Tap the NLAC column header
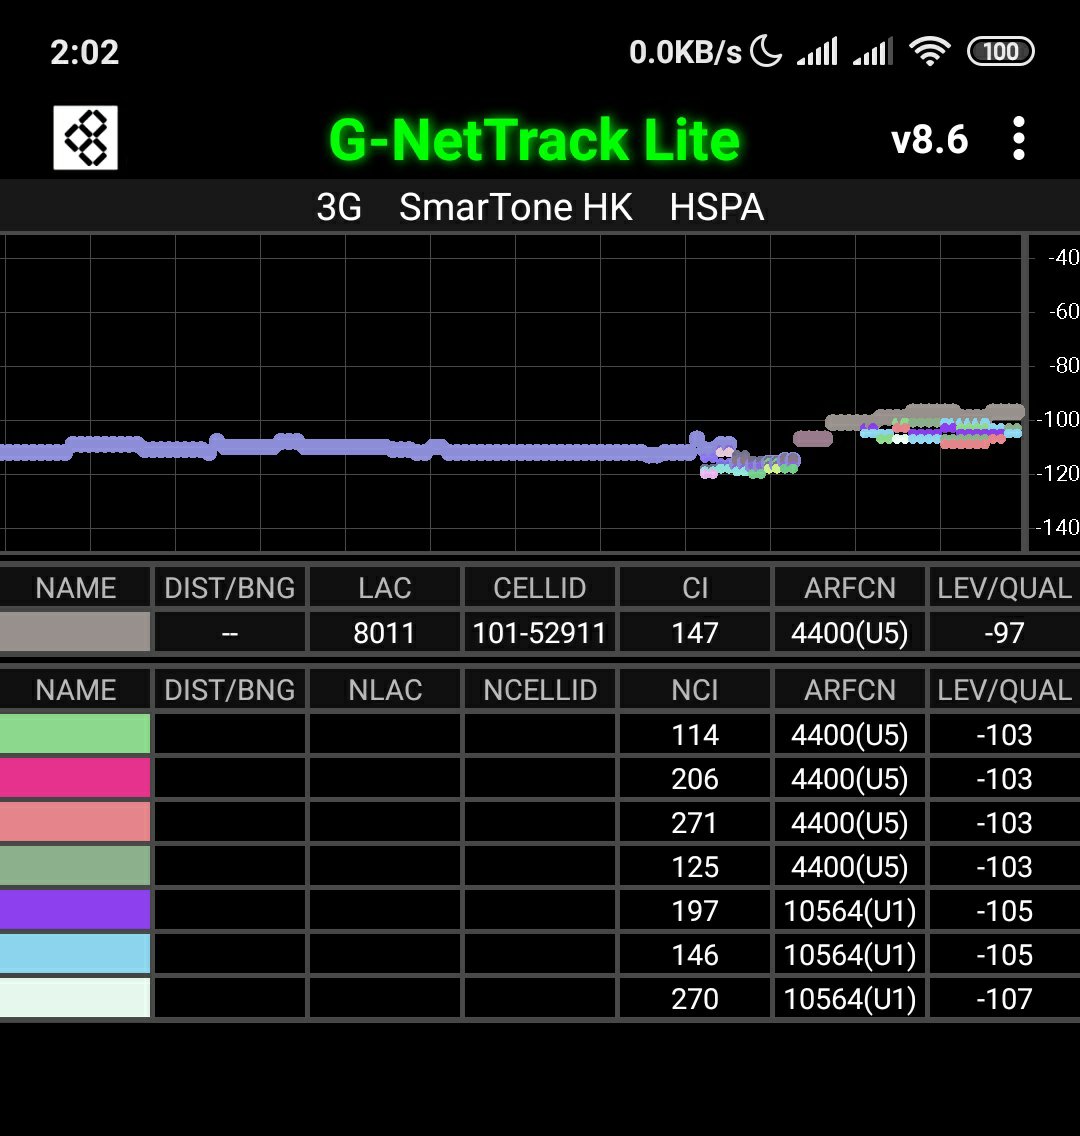This screenshot has width=1080, height=1136. point(385,690)
